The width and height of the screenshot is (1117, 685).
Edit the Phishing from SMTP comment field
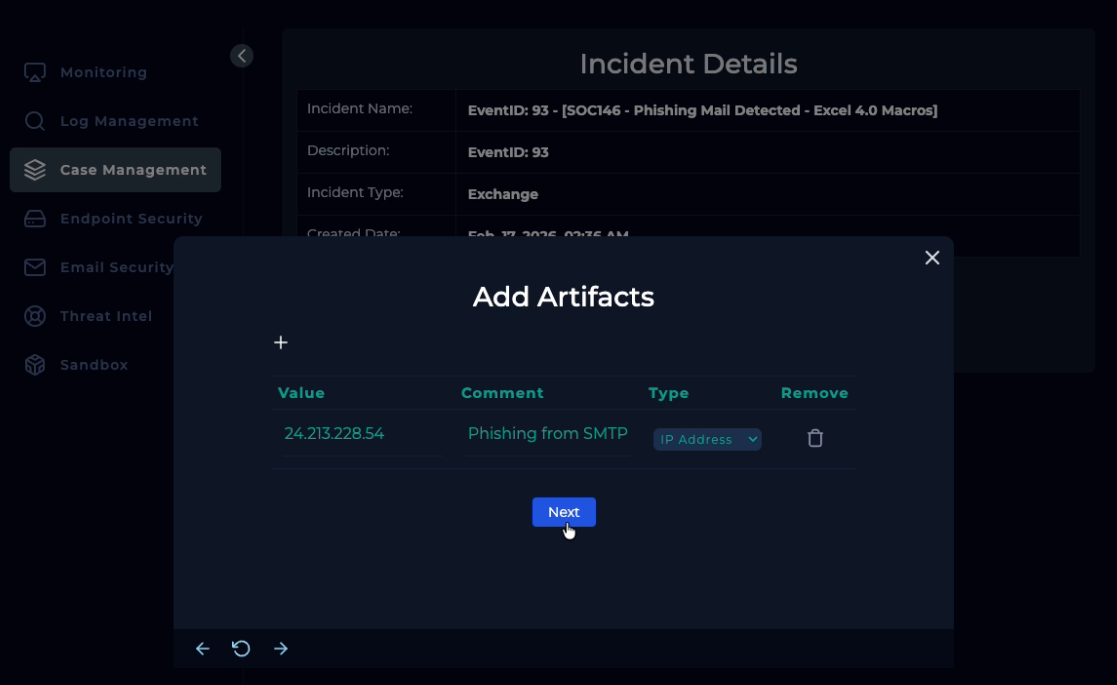click(547, 434)
